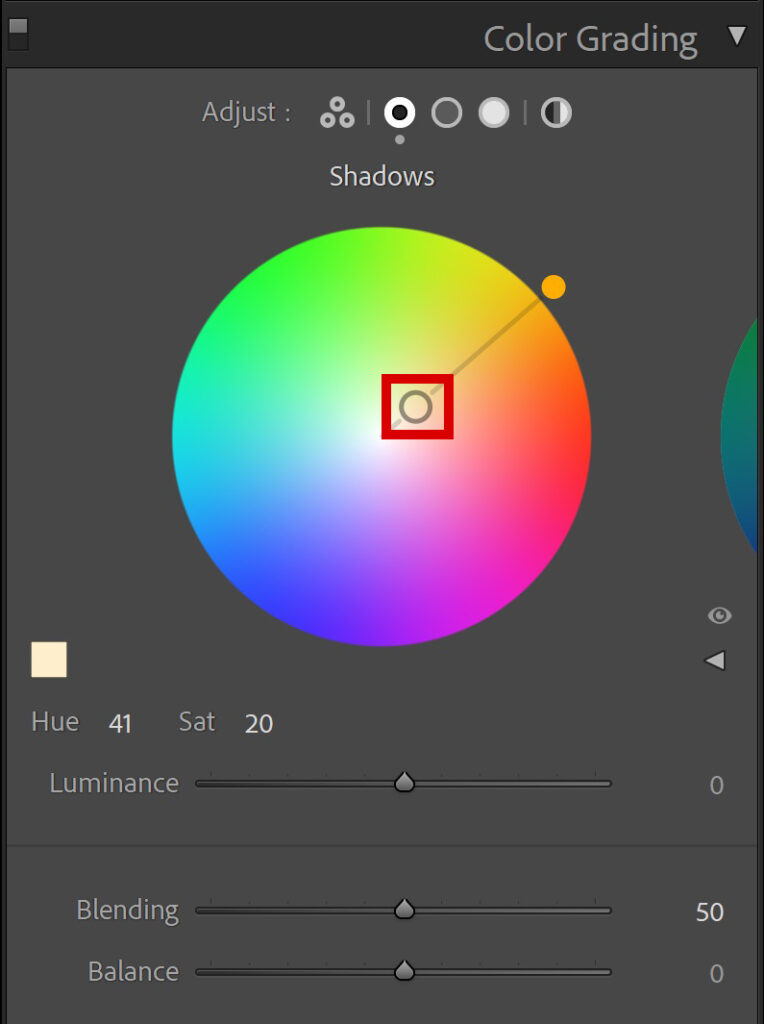The width and height of the screenshot is (764, 1024).
Task: Click the orange hue handle outside wheel
Action: click(x=553, y=287)
